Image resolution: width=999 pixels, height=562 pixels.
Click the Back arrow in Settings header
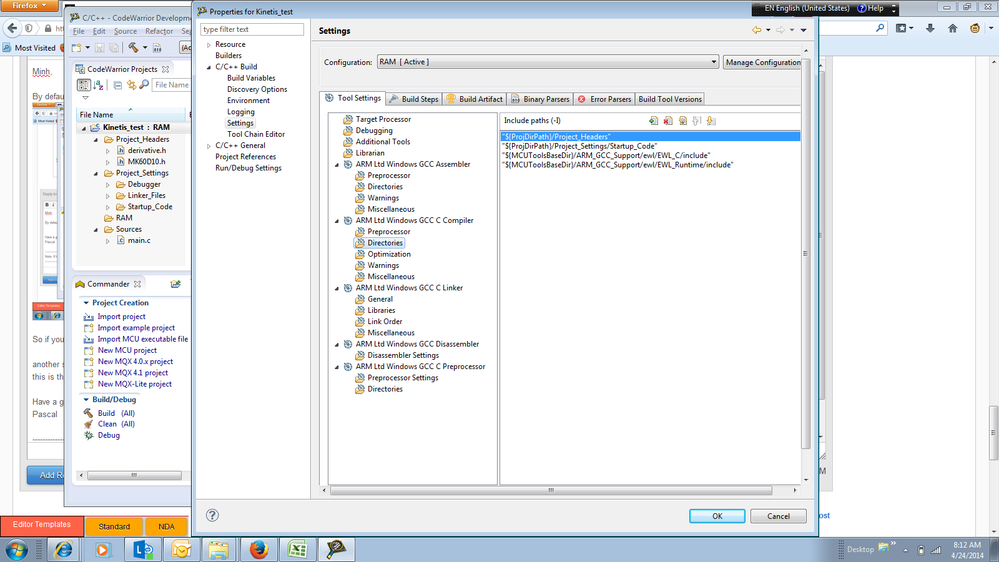tap(756, 30)
